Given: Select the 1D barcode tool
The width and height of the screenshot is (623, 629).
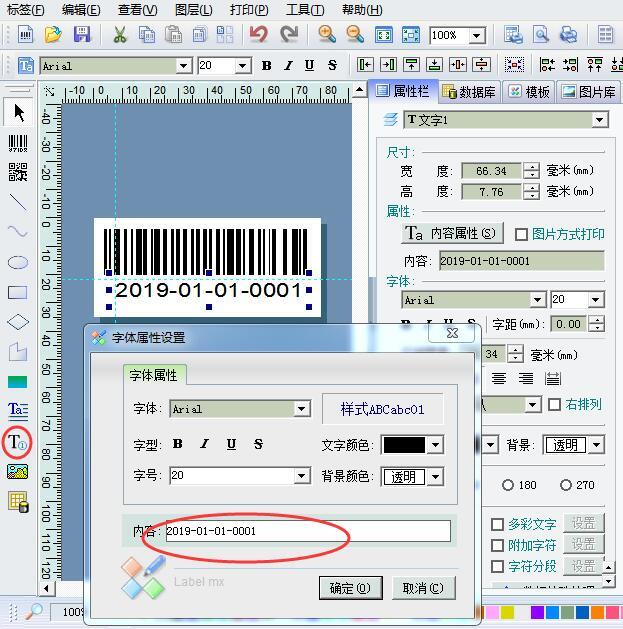Looking at the screenshot, I should 18,143.
